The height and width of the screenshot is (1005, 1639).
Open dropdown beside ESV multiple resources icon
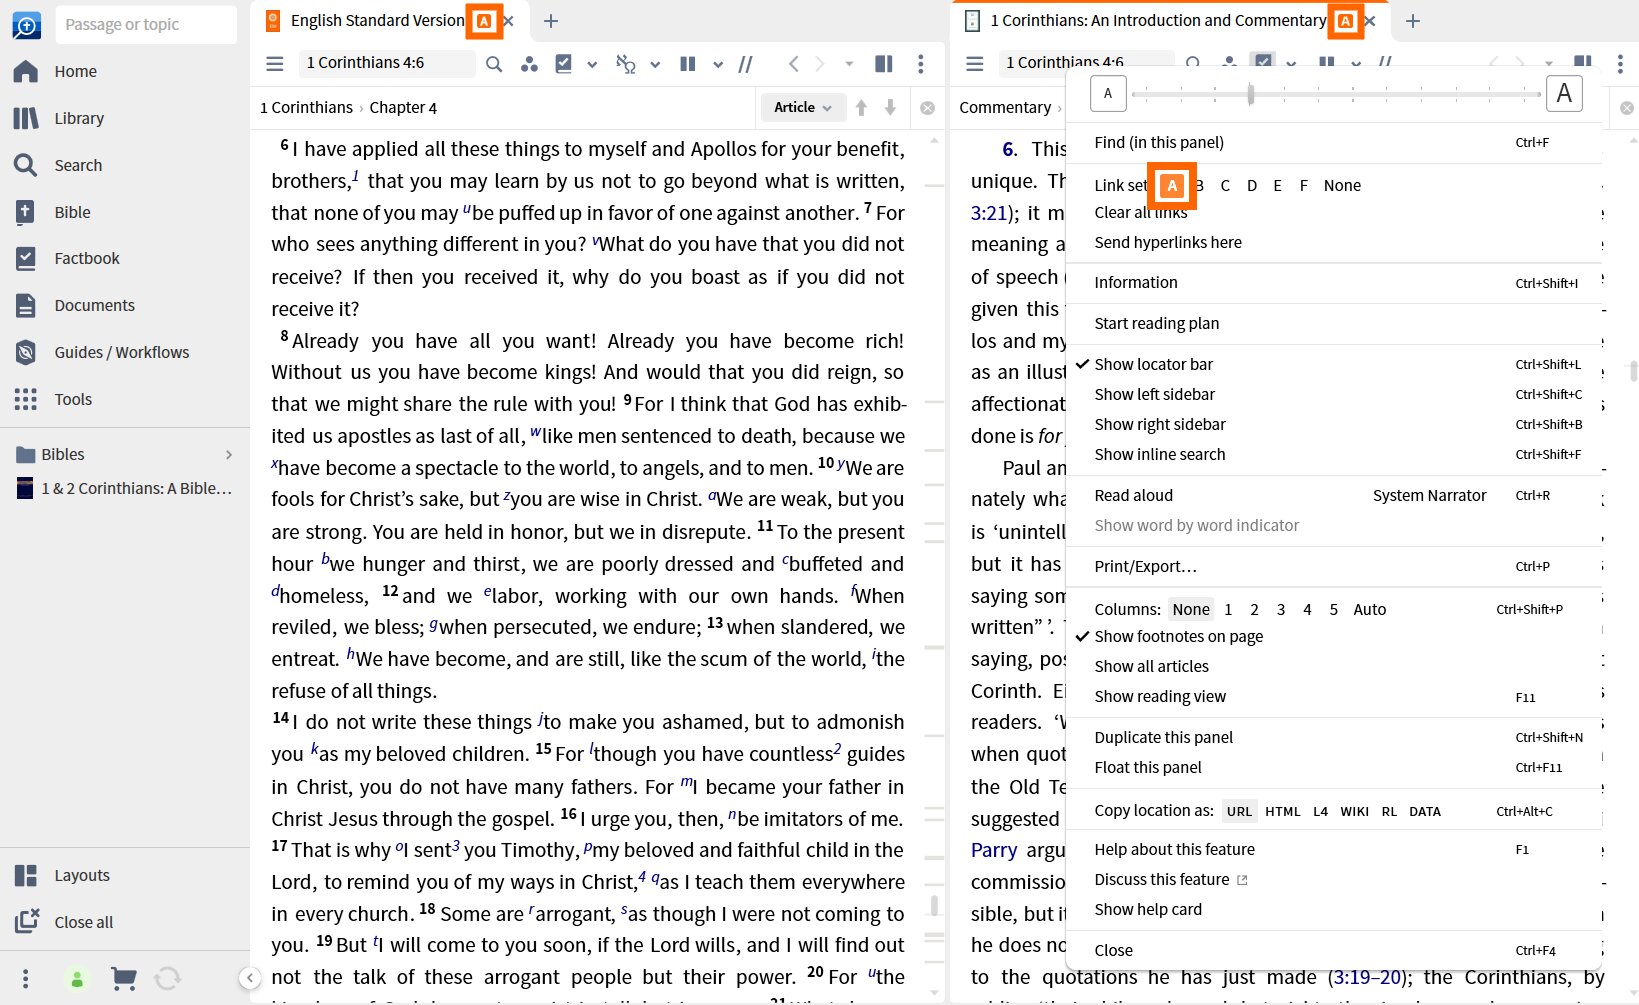point(718,64)
